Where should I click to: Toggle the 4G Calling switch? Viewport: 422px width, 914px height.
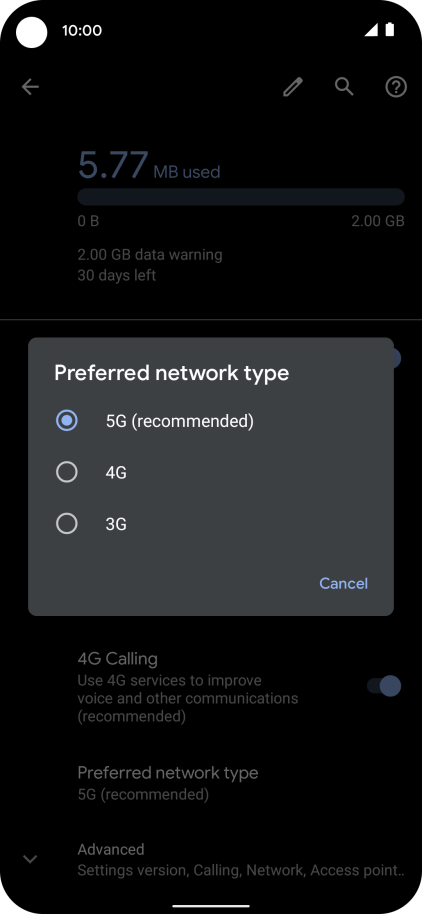point(384,686)
